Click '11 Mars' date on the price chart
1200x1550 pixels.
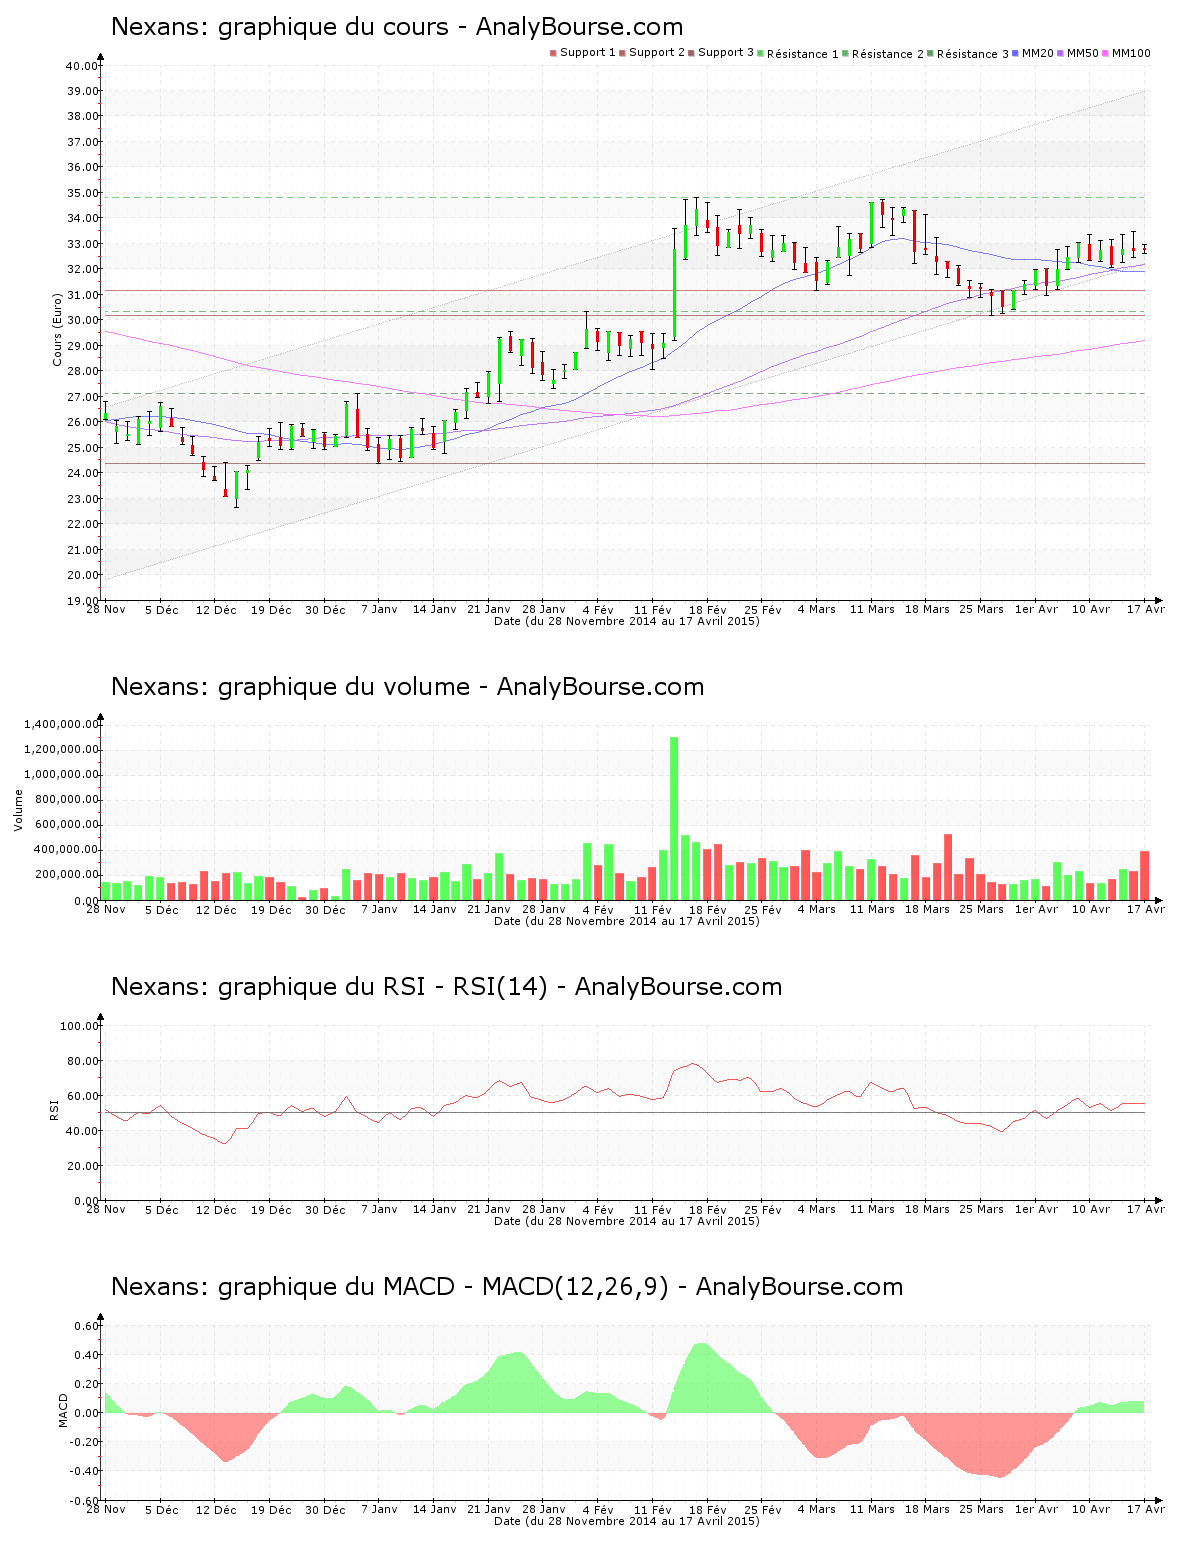tap(872, 609)
